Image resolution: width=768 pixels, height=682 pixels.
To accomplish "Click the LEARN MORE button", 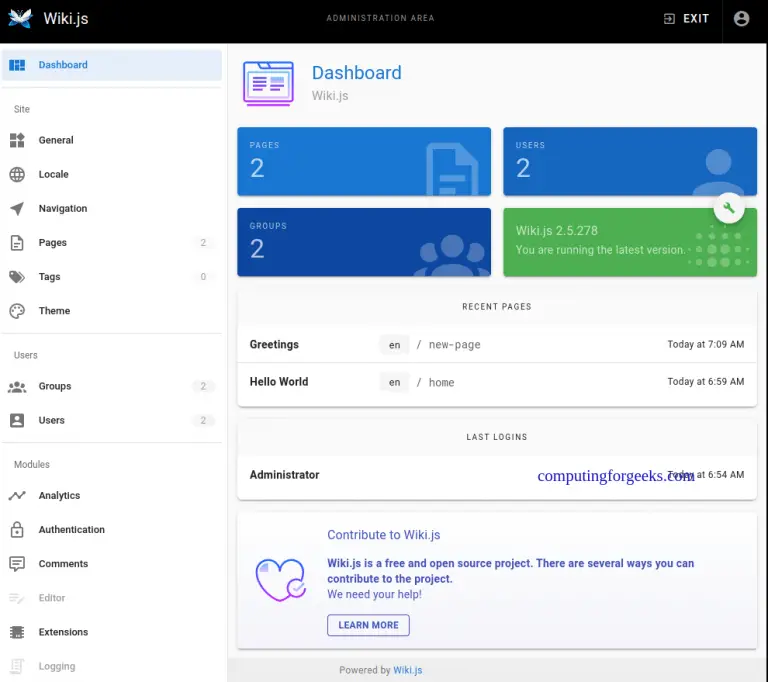I will (368, 625).
